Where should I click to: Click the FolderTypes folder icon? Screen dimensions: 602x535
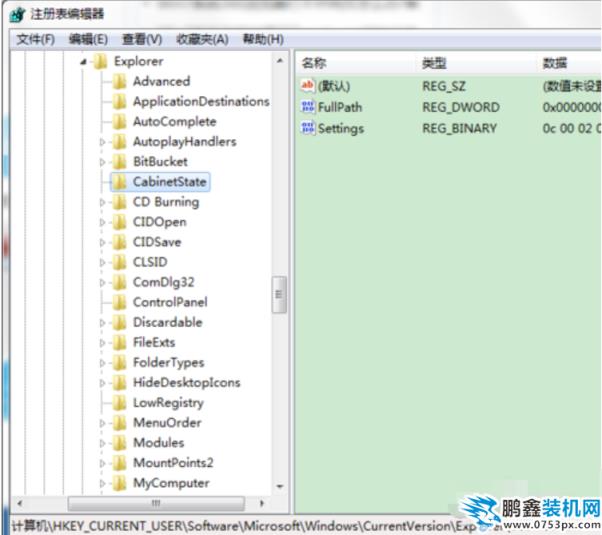click(120, 363)
